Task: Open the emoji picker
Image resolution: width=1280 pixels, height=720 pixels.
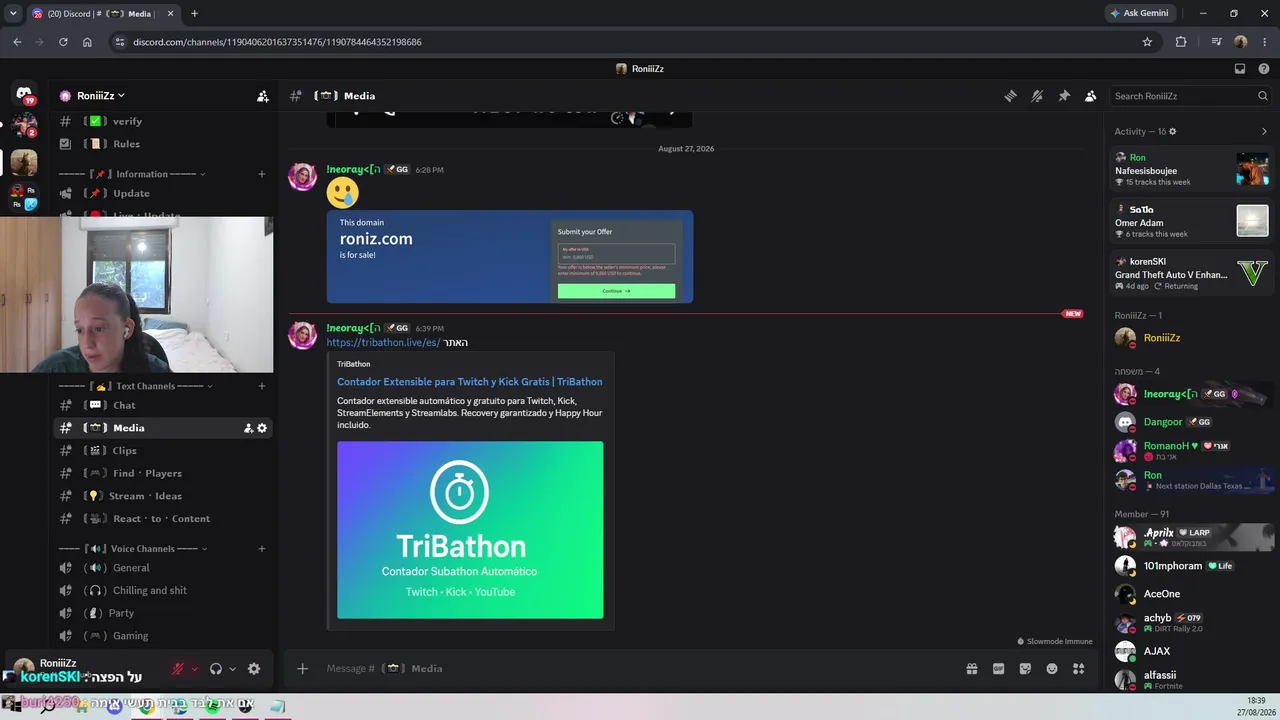Action: 1052,669
